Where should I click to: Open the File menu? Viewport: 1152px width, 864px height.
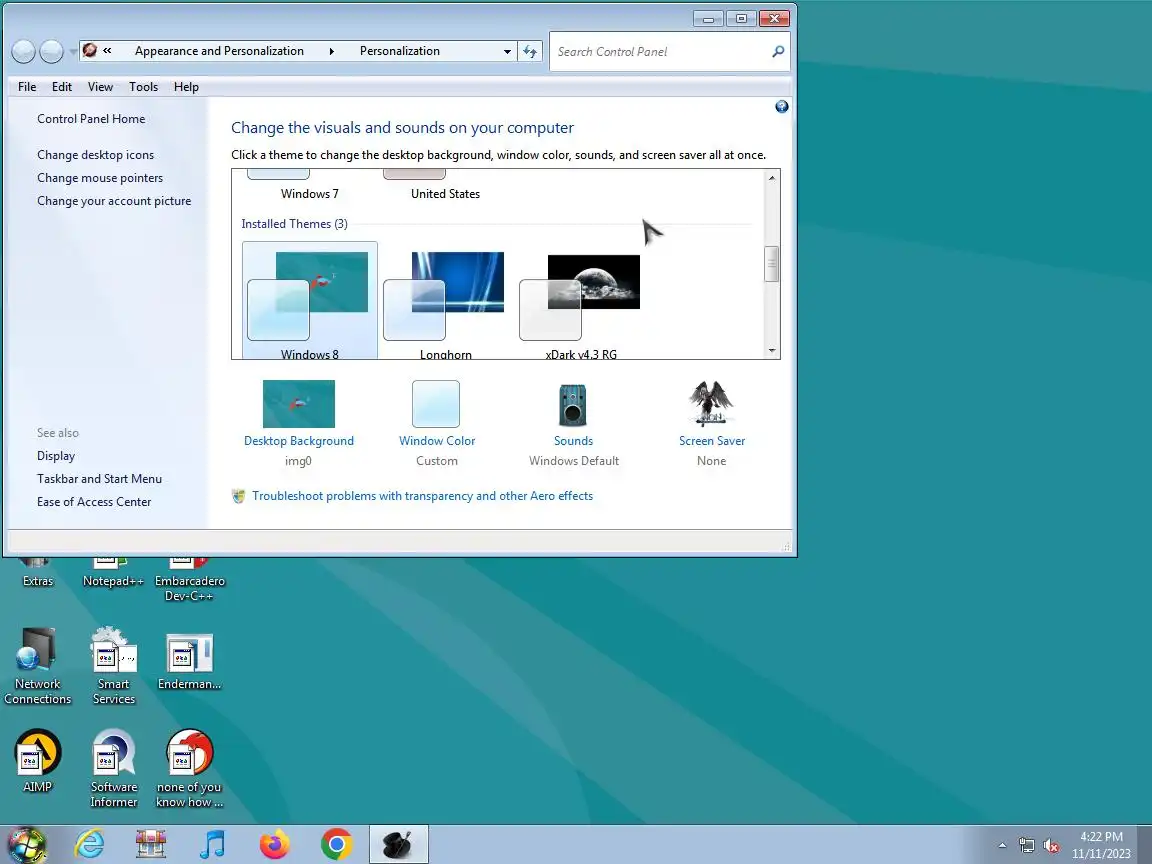pyautogui.click(x=27, y=87)
